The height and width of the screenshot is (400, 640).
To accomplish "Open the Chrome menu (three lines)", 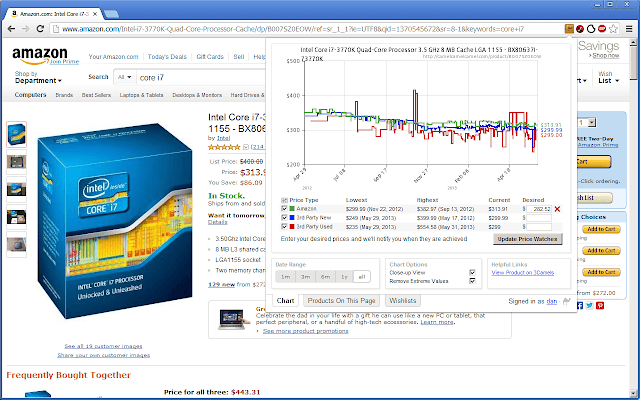I will point(627,30).
